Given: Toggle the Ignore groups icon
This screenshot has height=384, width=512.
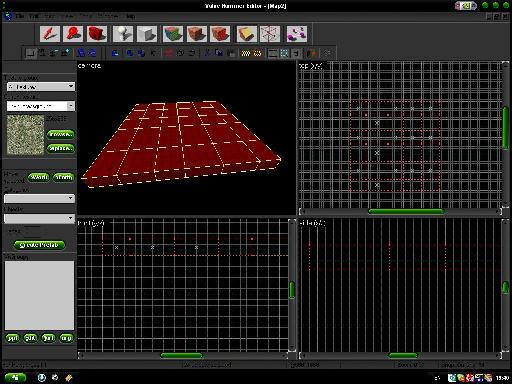Looking at the screenshot, I should [154, 53].
